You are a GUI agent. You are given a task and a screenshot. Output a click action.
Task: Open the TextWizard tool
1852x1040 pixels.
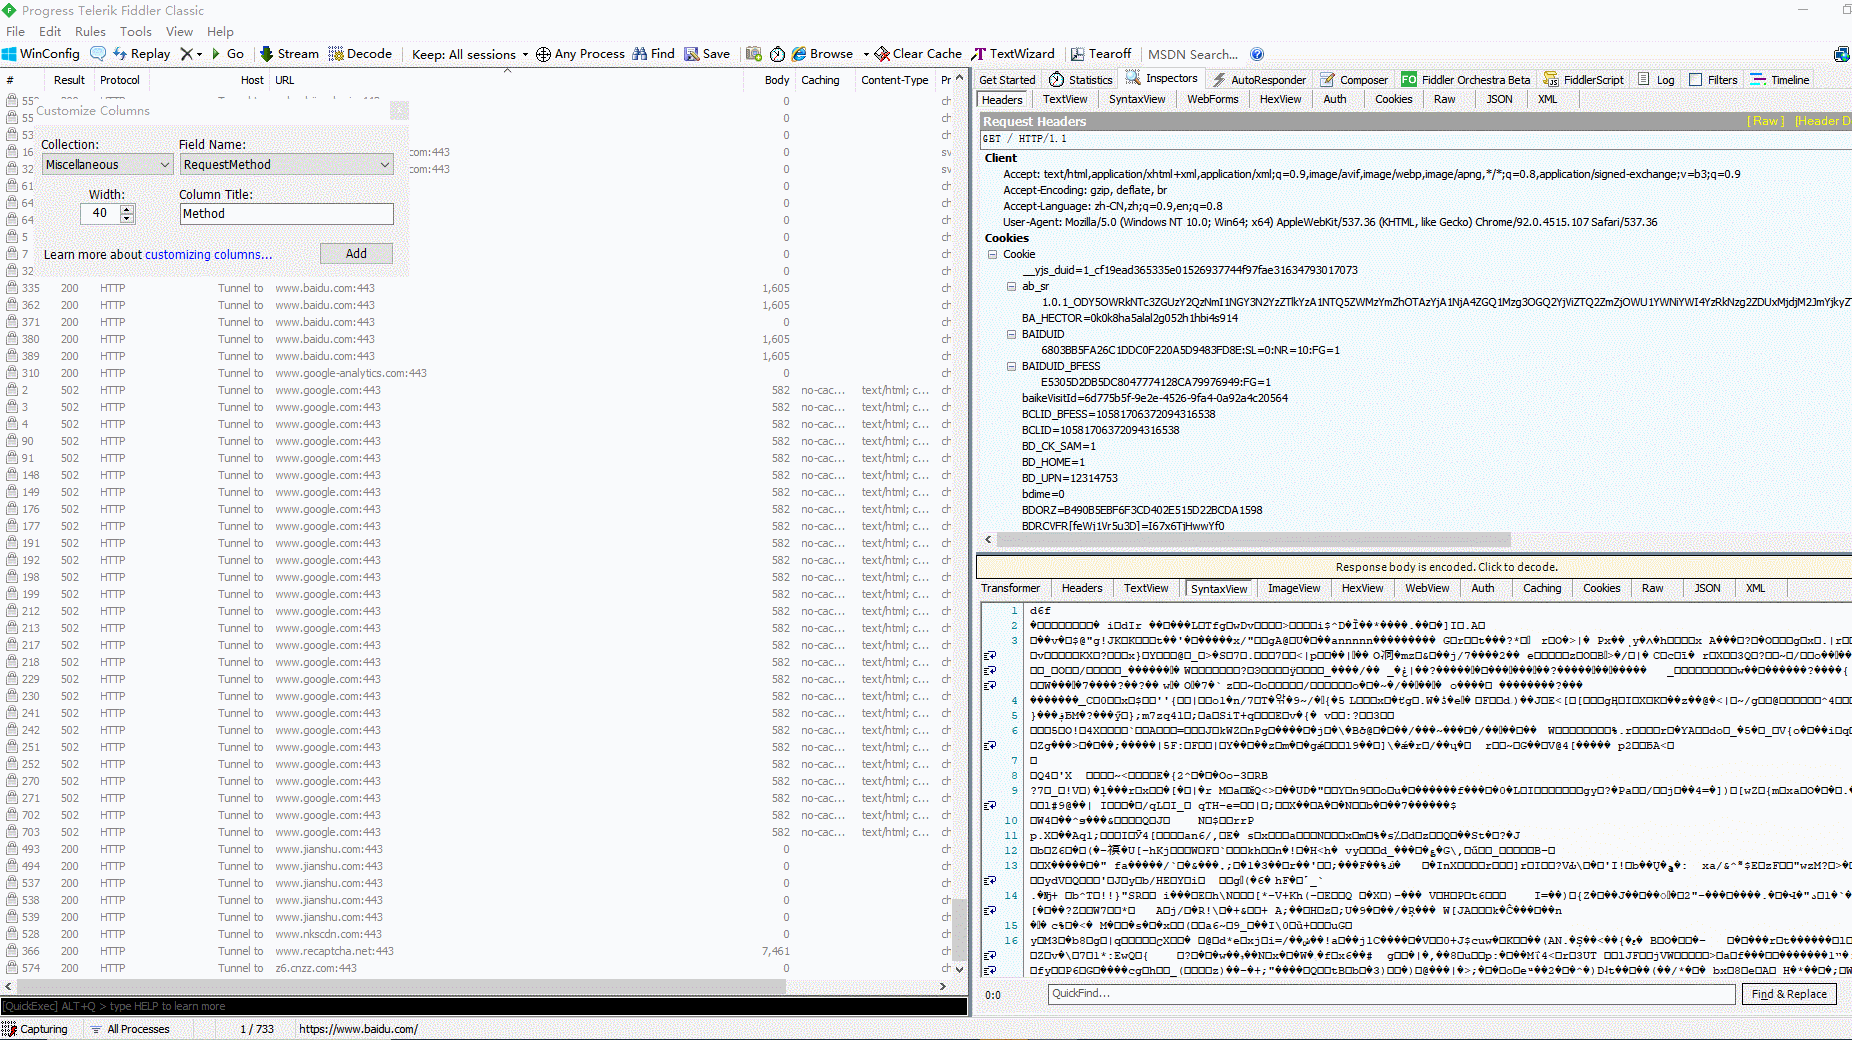click(1013, 54)
